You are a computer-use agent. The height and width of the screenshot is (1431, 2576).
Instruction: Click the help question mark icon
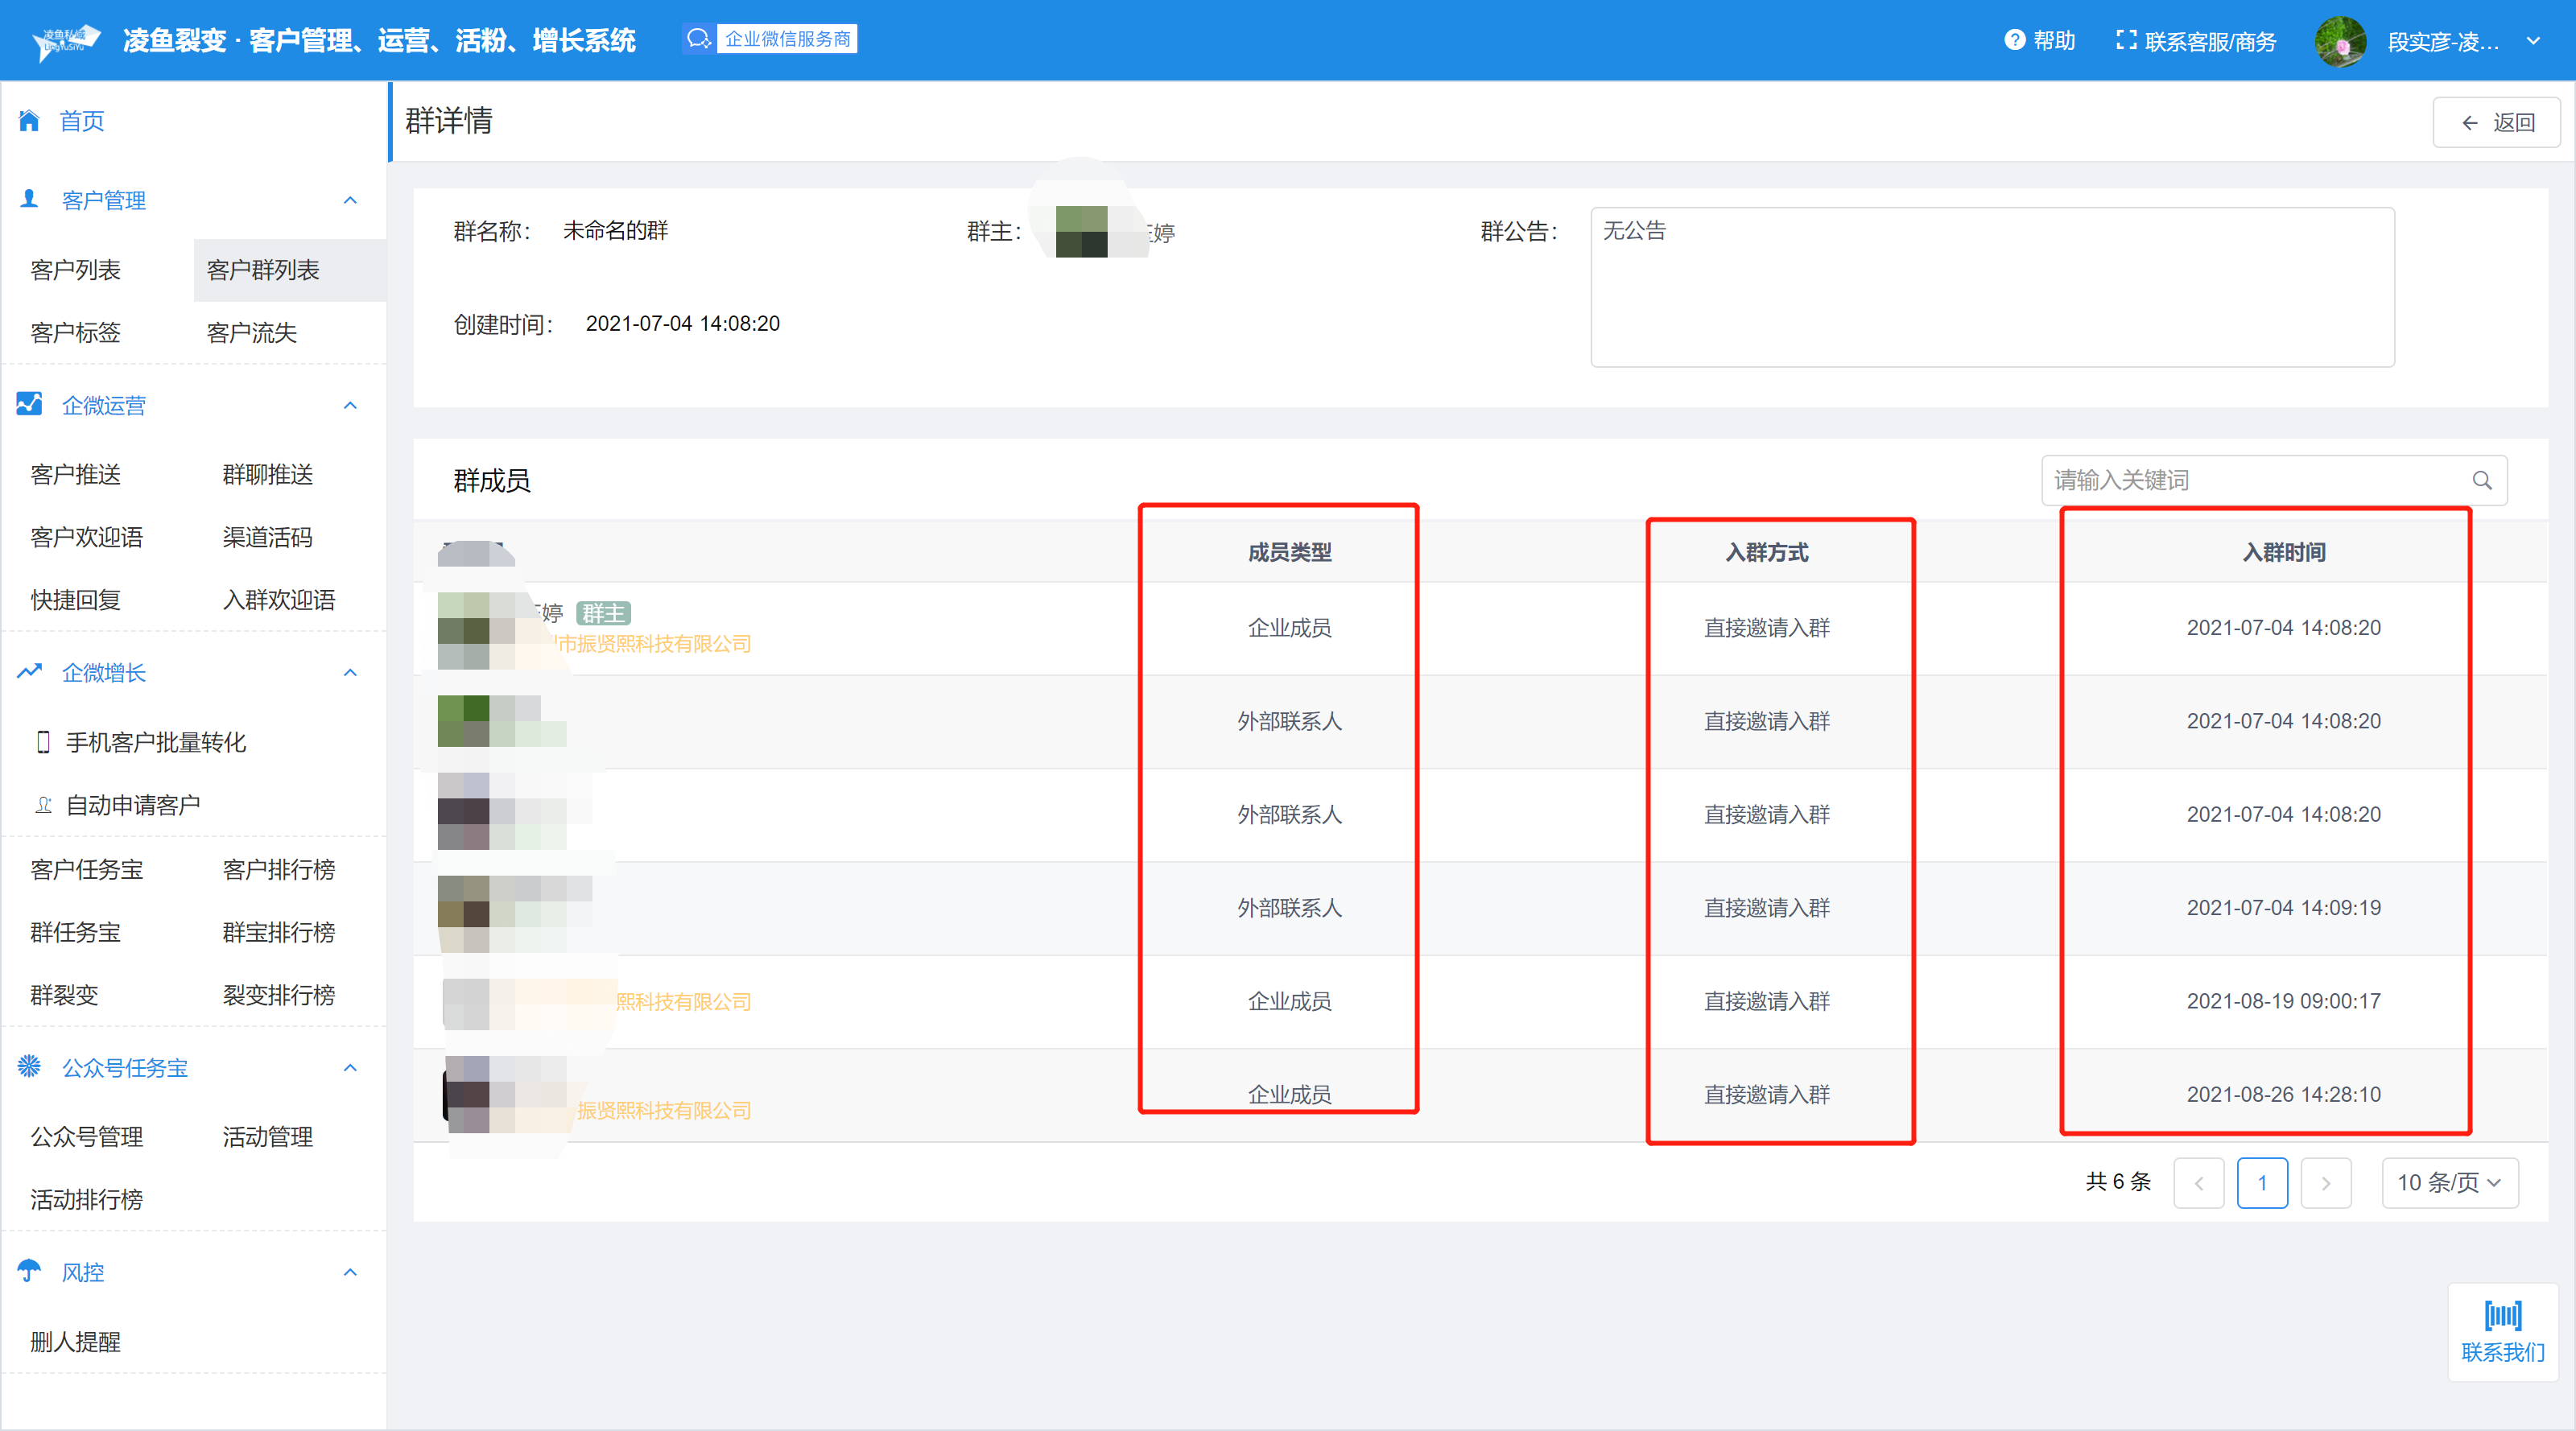click(2014, 40)
